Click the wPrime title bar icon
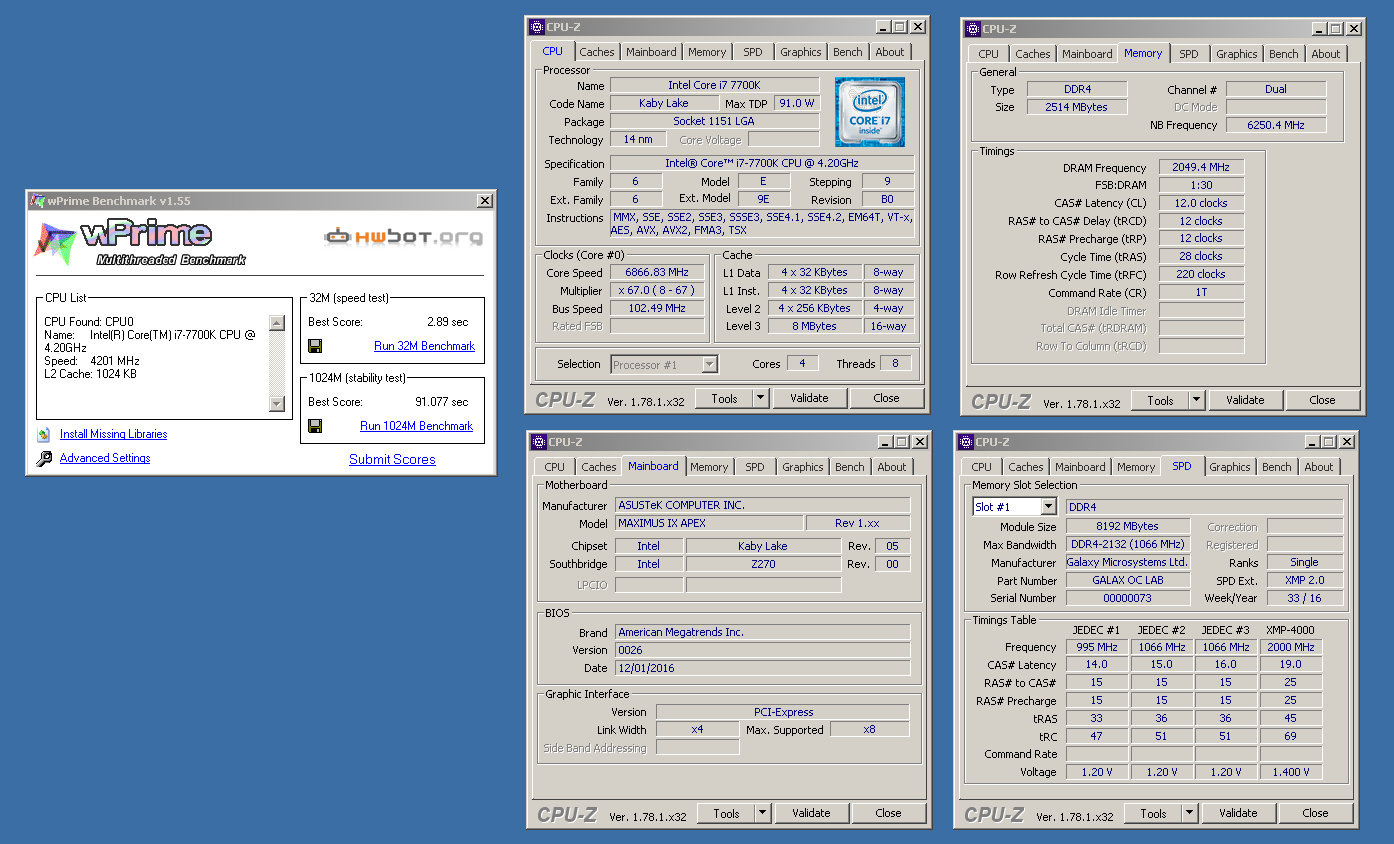 pos(37,201)
